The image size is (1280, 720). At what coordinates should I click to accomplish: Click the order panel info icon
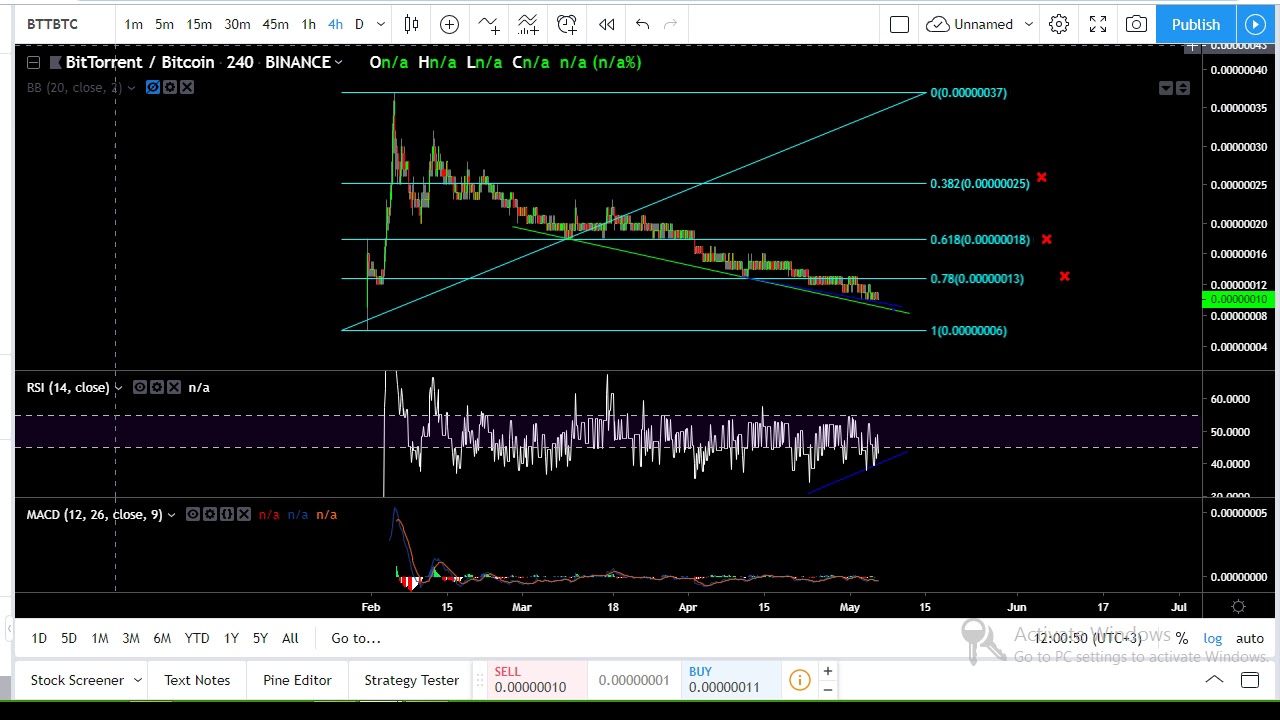[799, 681]
